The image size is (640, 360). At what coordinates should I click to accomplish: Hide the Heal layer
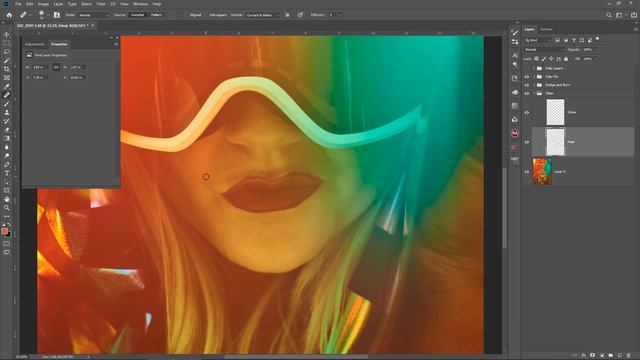pos(527,142)
